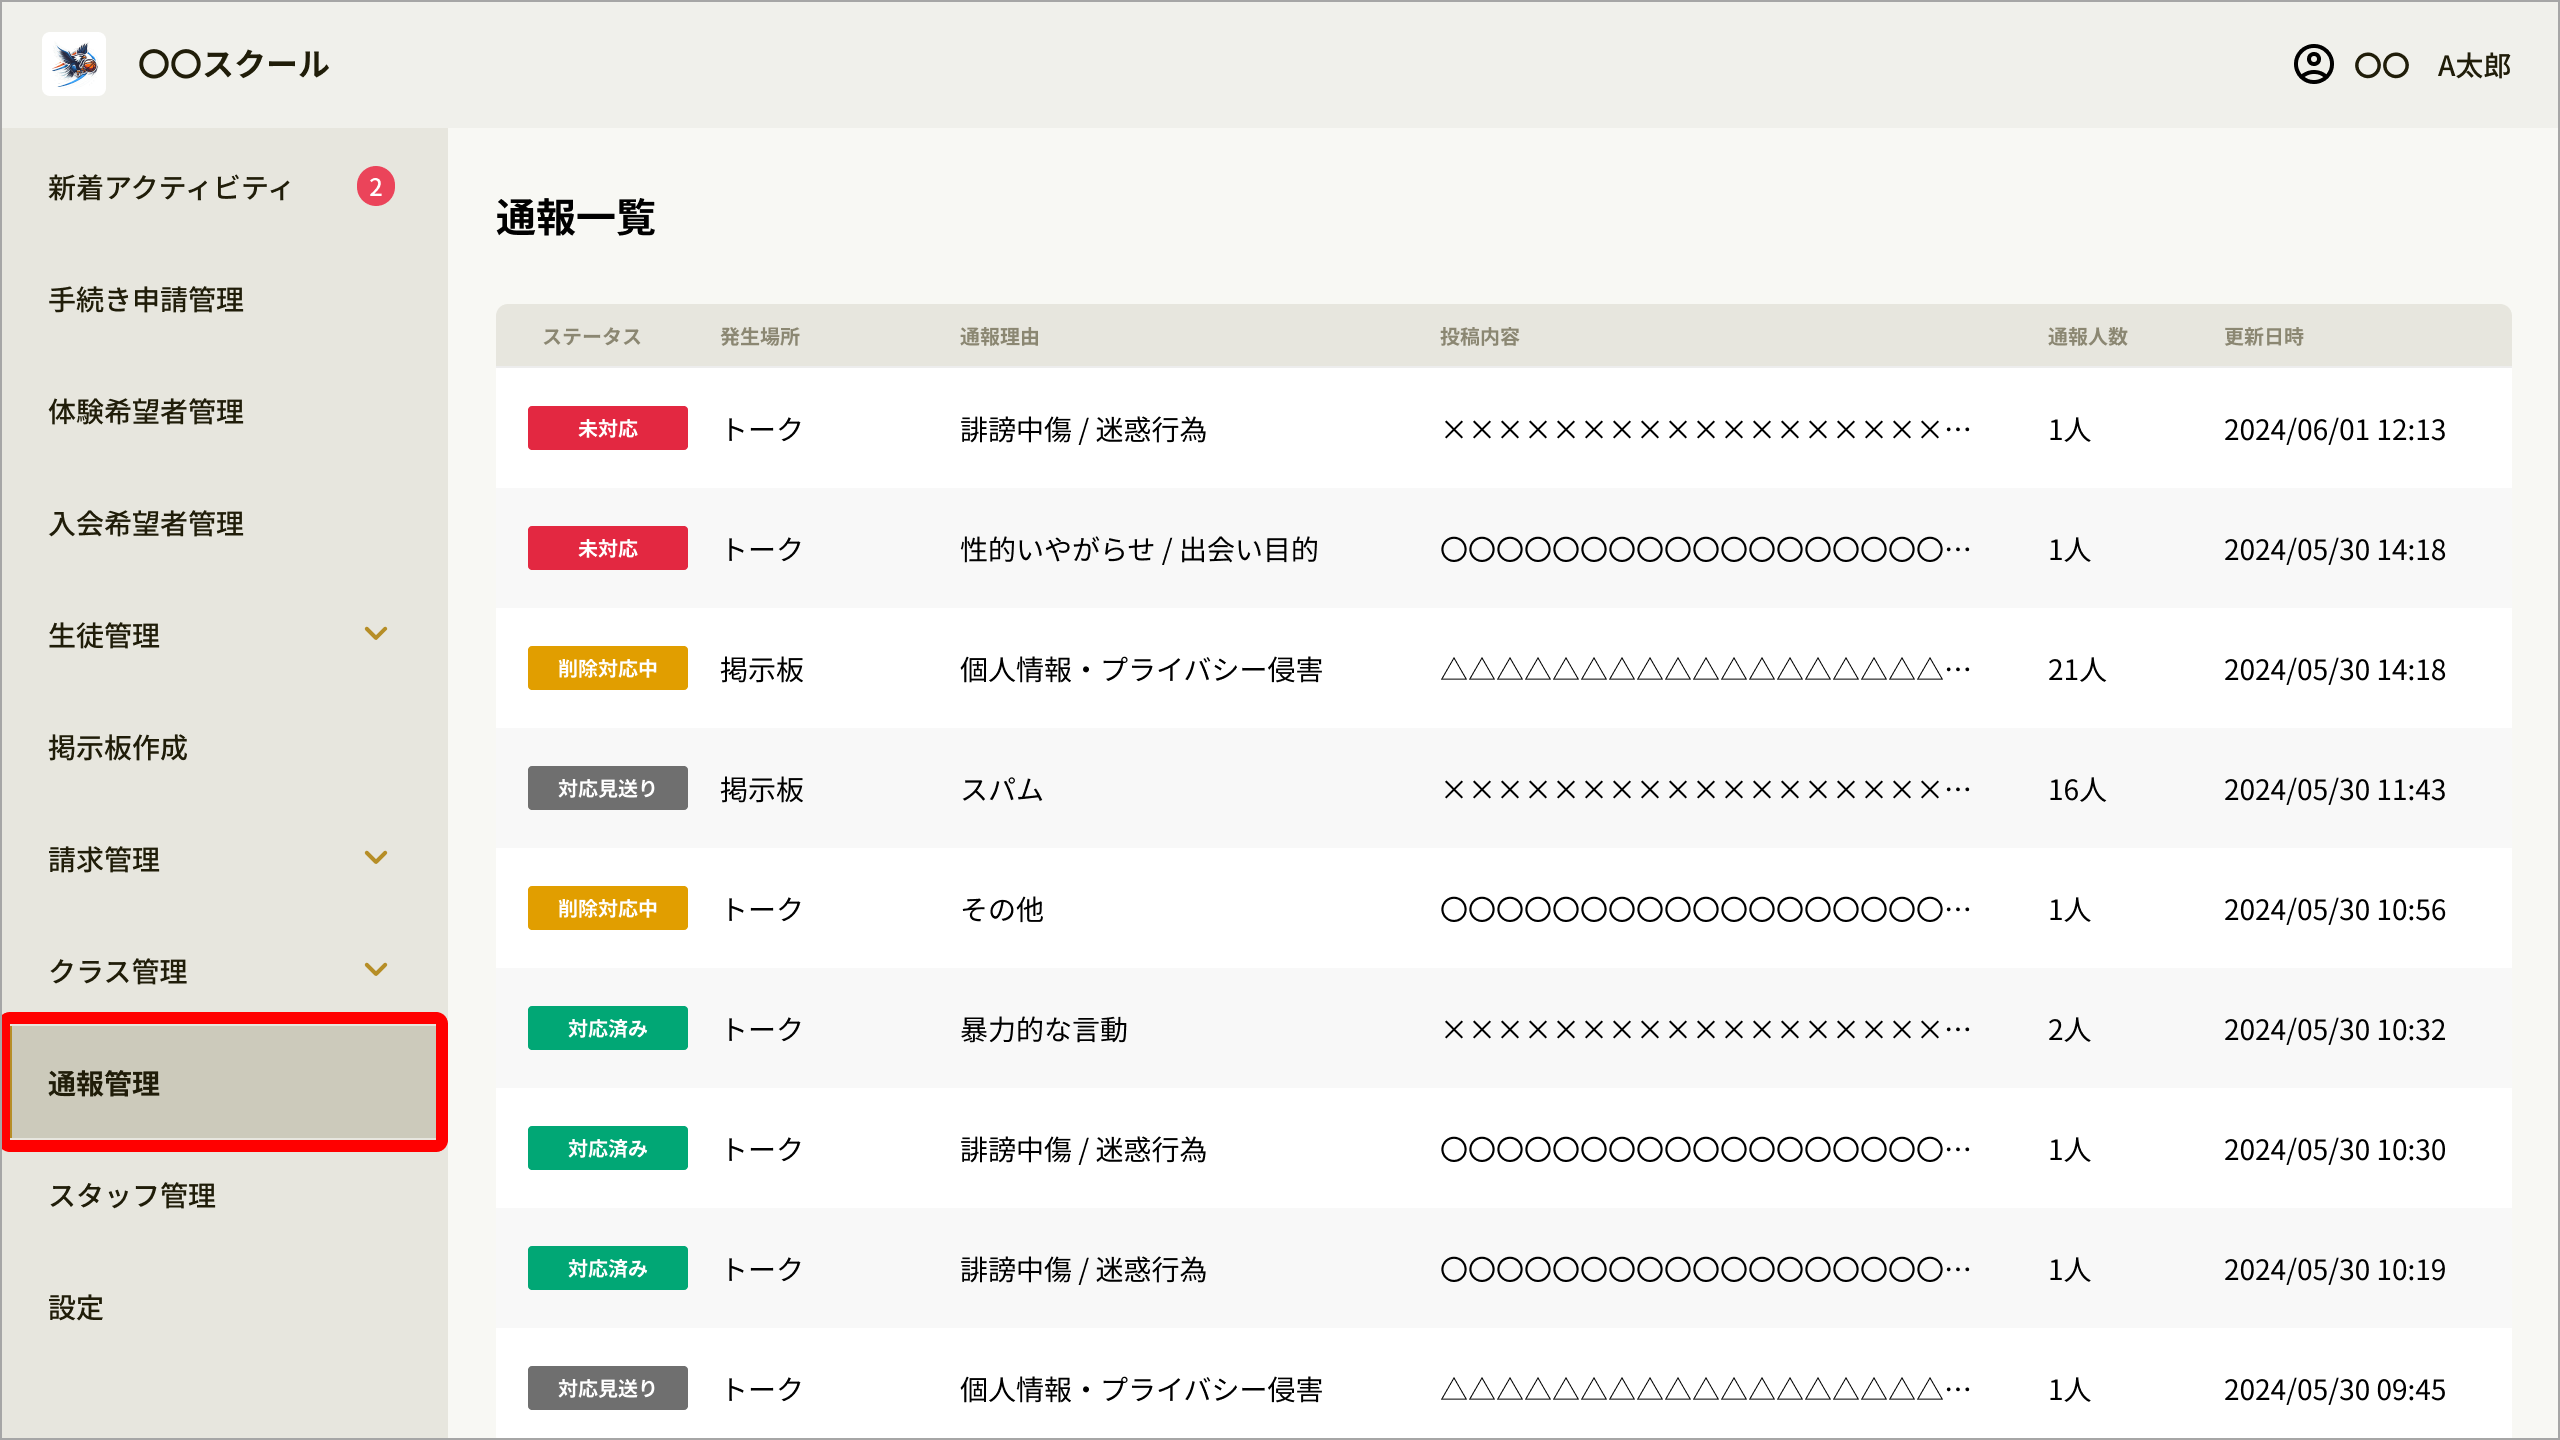
Task: Click the 更新日時 column header
Action: 2264,337
